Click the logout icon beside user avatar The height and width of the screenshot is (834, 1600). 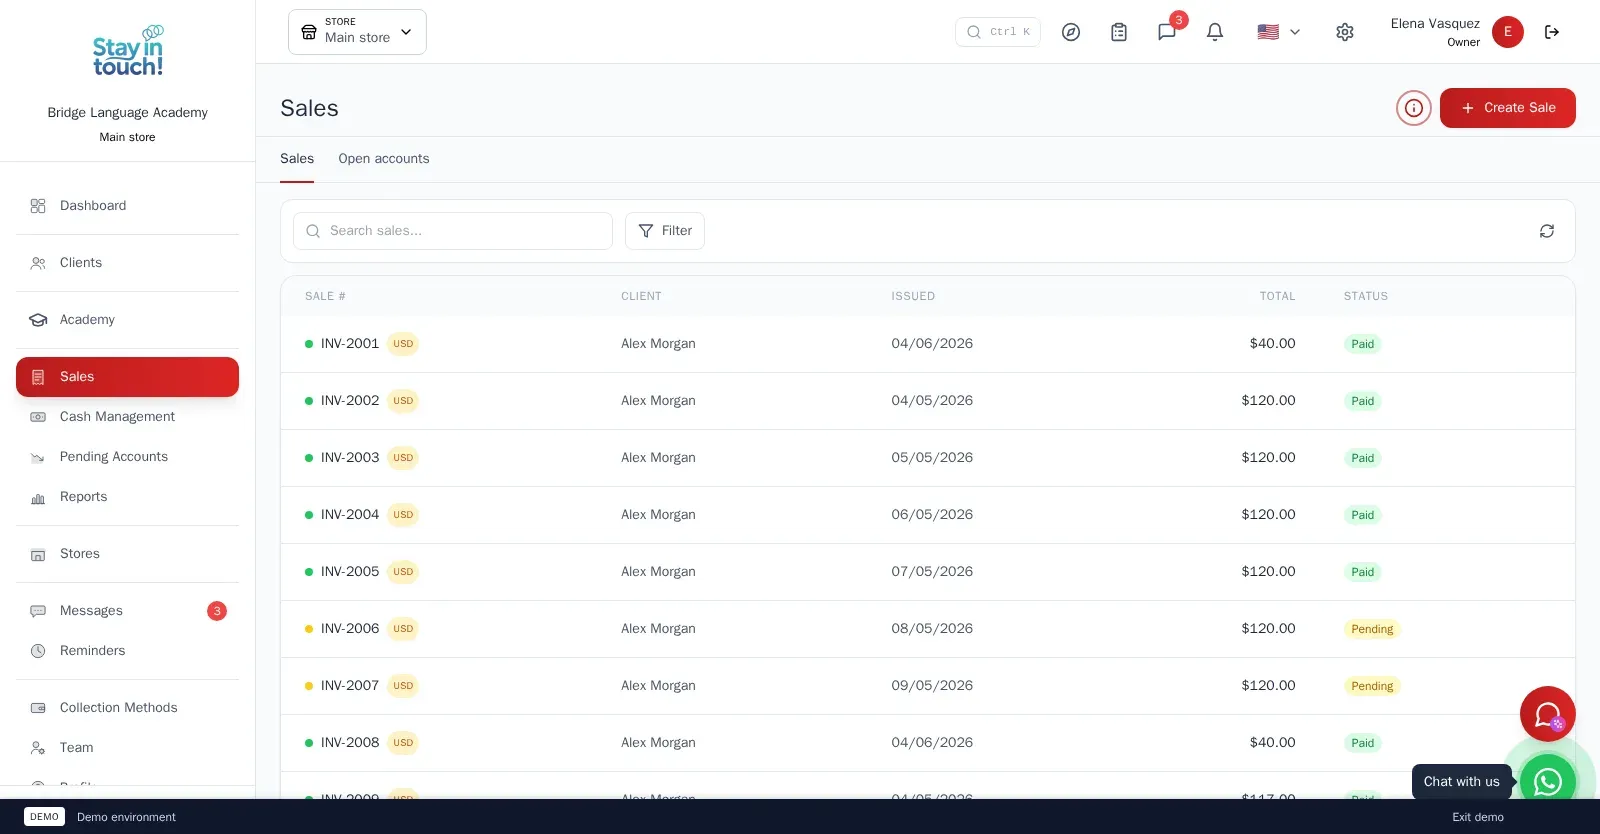point(1552,32)
